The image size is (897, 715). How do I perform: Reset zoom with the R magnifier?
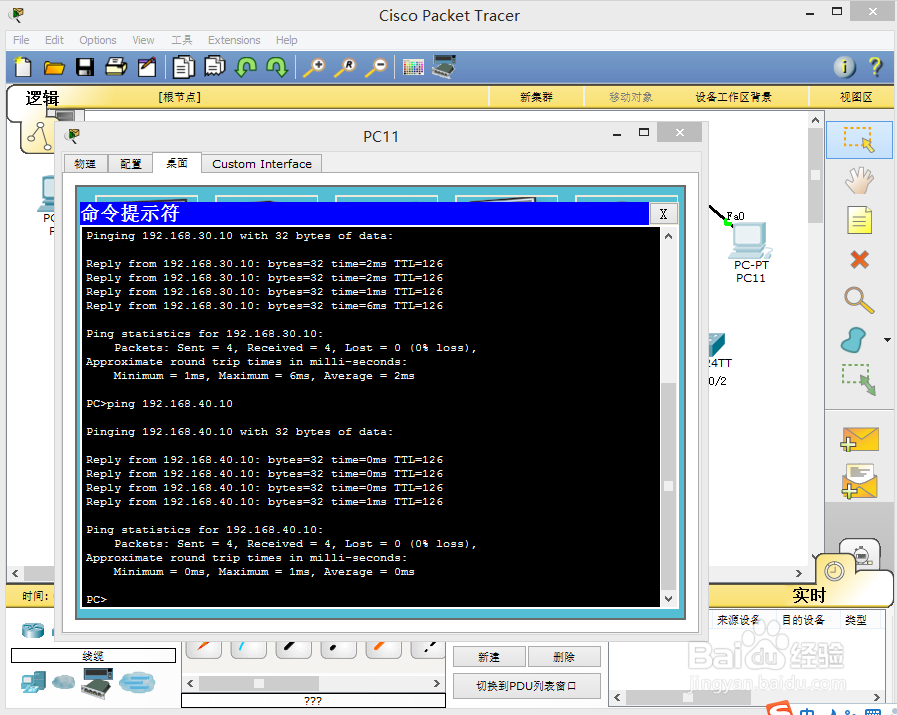346,67
